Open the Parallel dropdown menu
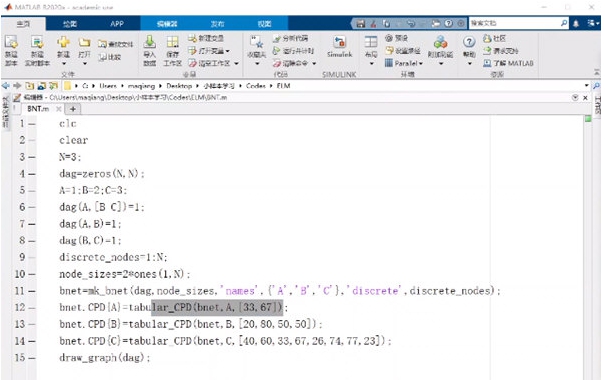The height and width of the screenshot is (380, 605). (404, 63)
